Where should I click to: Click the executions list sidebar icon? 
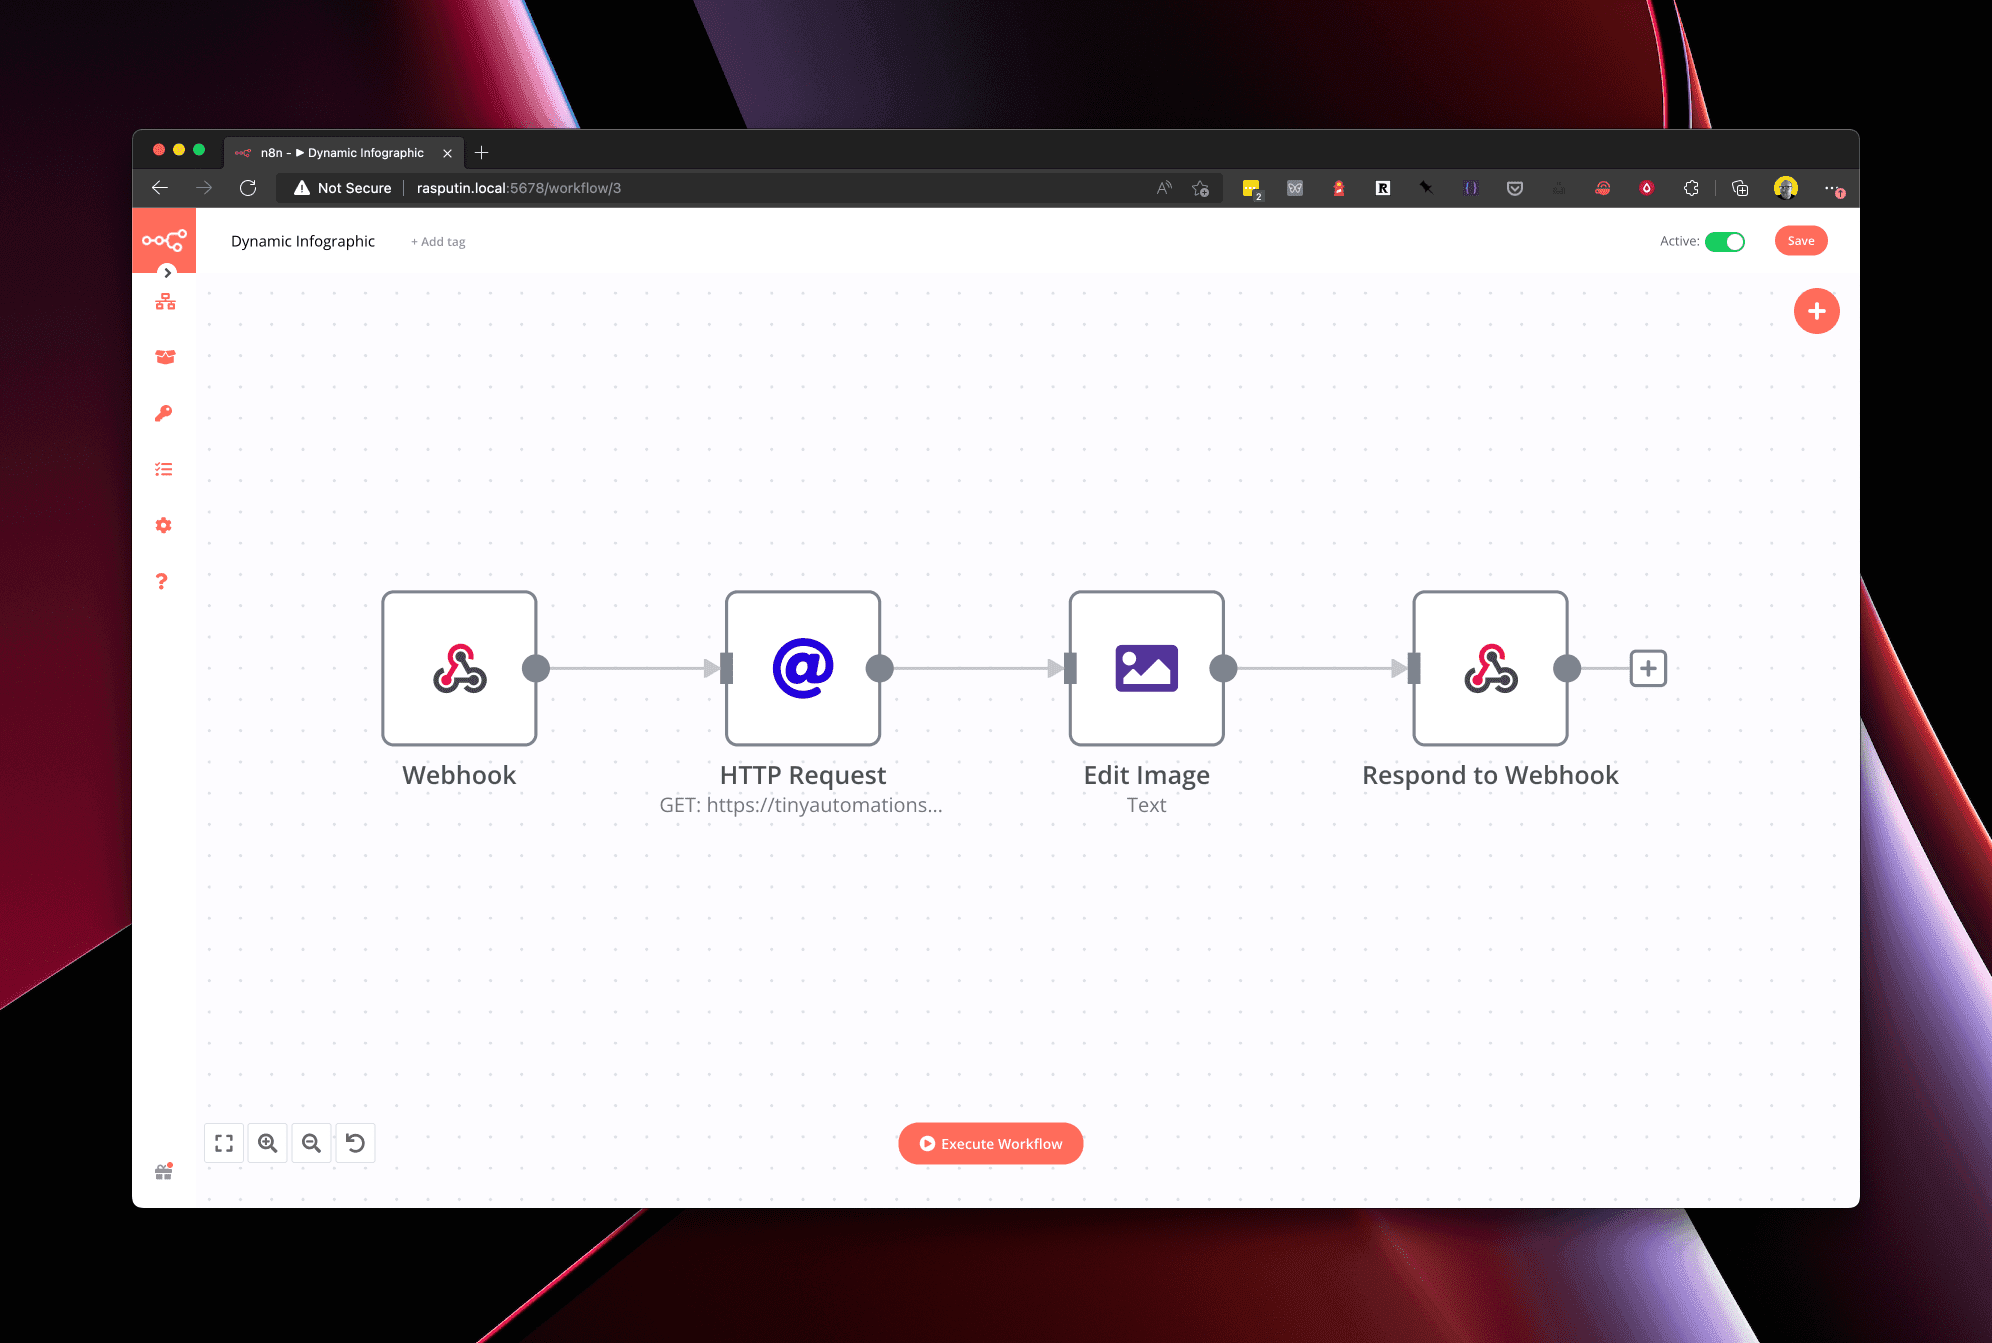165,469
